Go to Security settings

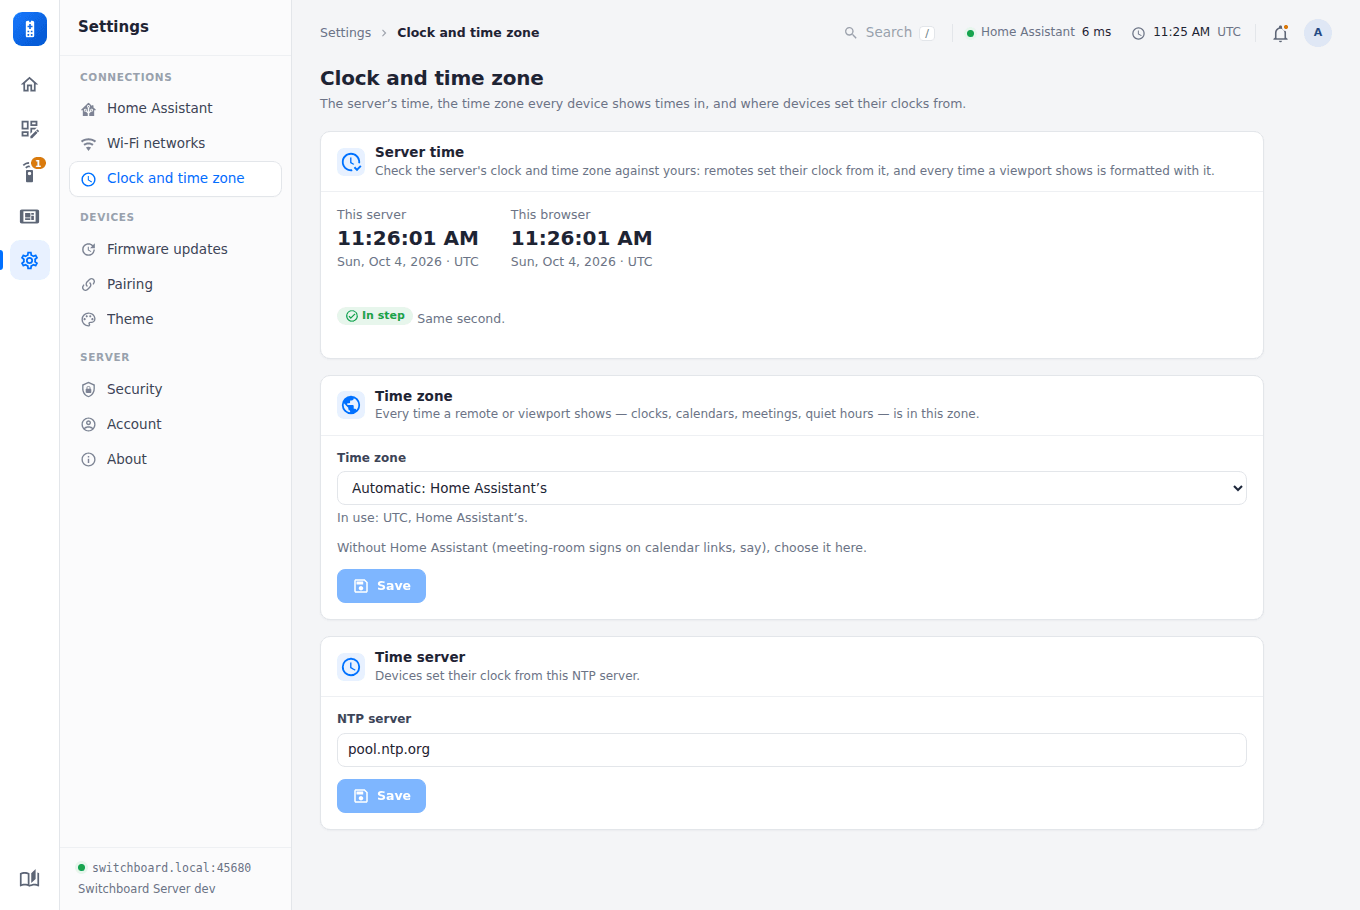175,389
